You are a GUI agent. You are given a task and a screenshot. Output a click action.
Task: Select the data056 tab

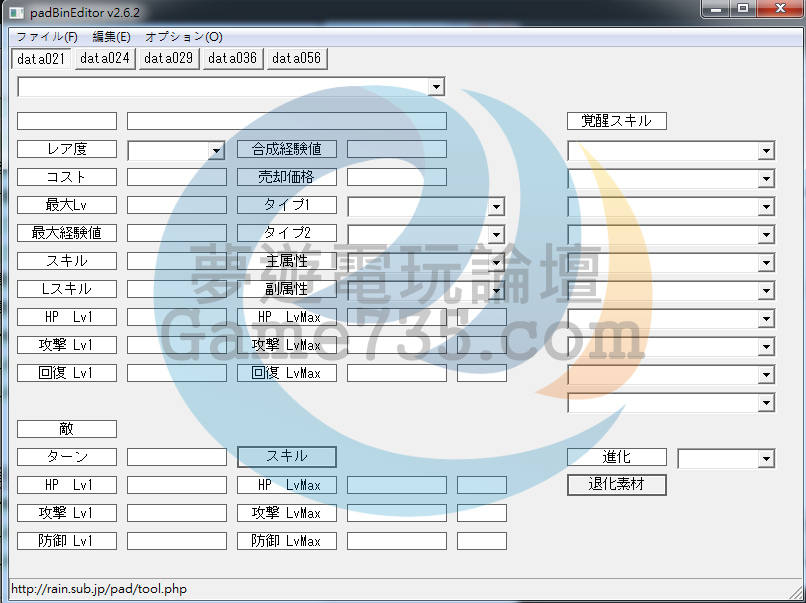click(x=296, y=58)
